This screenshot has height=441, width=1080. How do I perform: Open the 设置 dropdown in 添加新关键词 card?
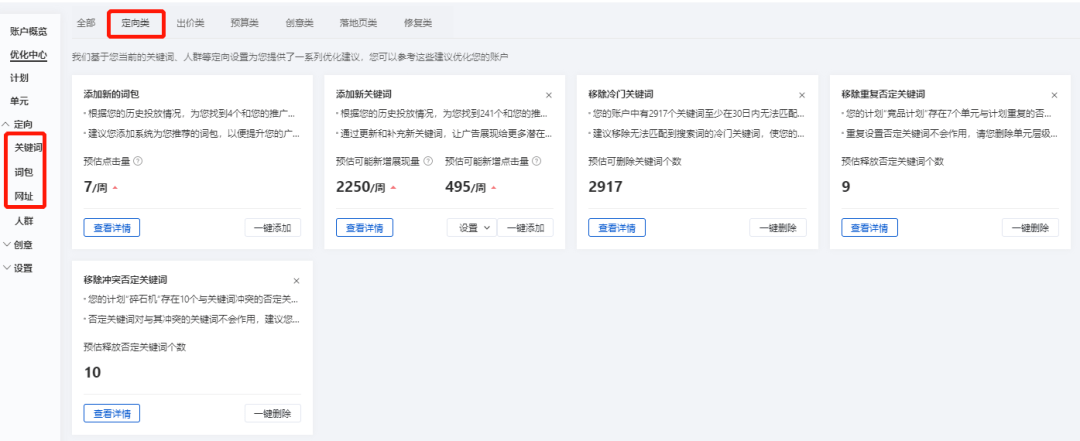pos(472,228)
